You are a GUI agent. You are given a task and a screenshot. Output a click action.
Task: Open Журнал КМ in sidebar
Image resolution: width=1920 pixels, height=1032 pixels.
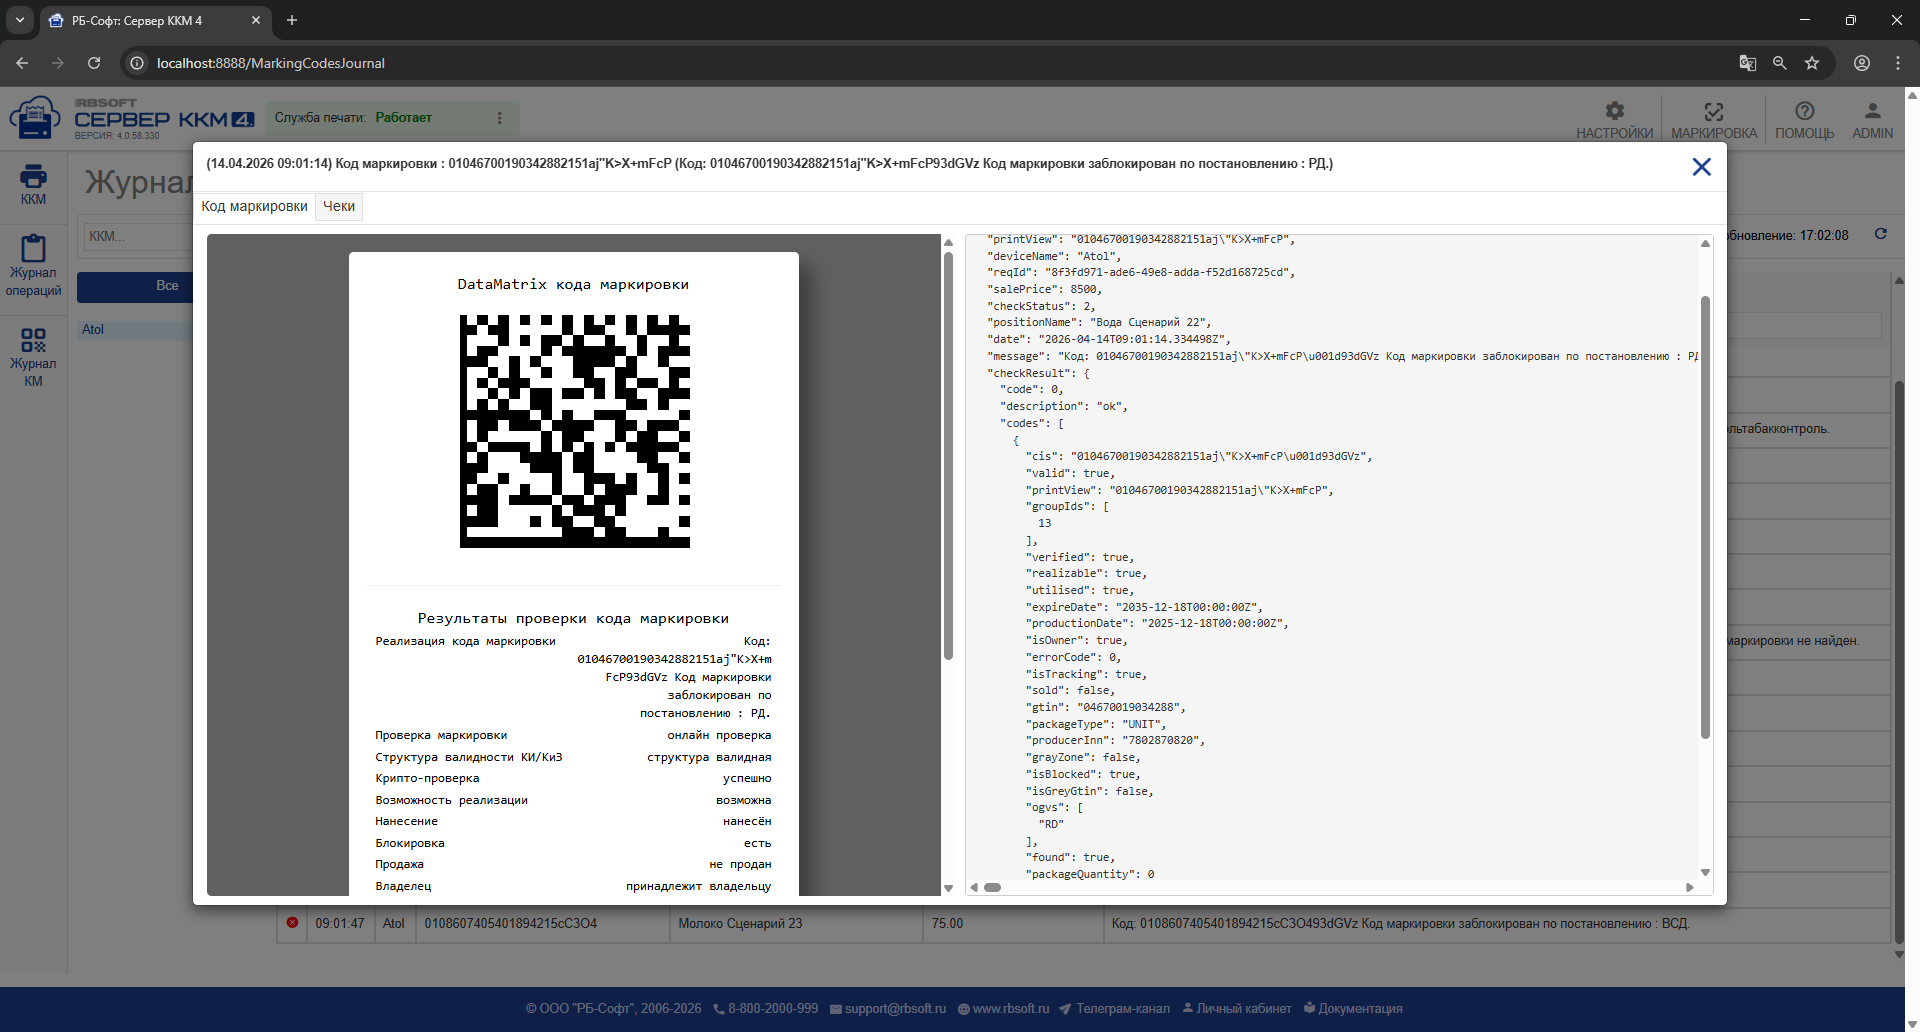[33, 357]
